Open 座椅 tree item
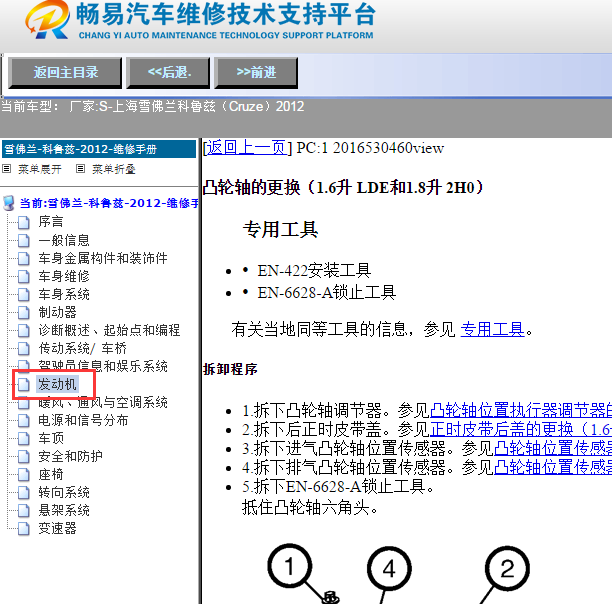 (51, 474)
